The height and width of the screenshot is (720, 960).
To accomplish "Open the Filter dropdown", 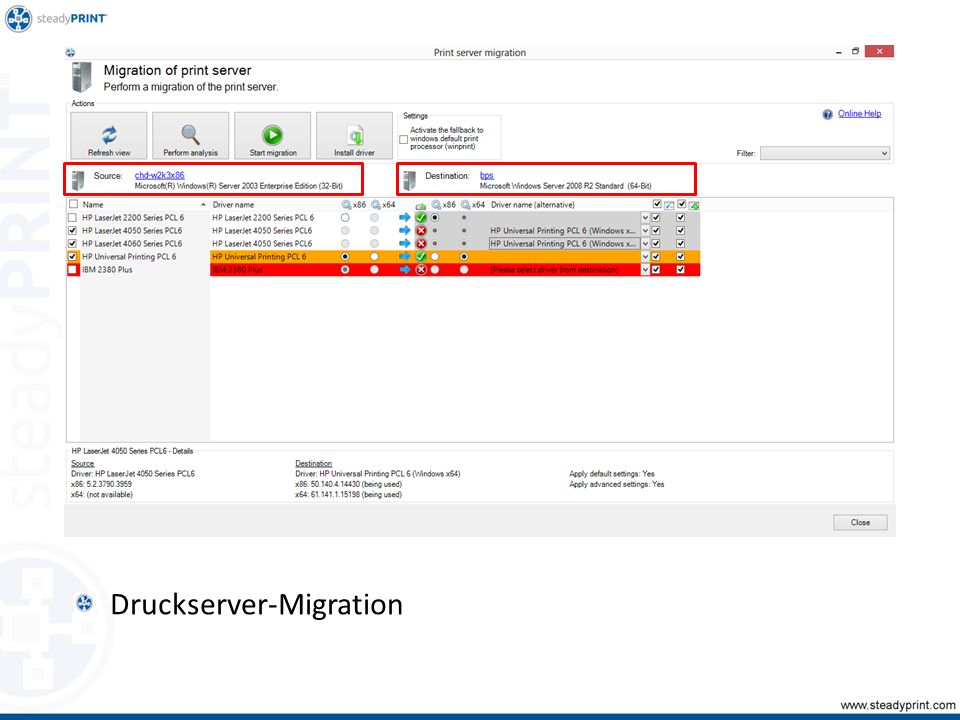I will click(825, 153).
